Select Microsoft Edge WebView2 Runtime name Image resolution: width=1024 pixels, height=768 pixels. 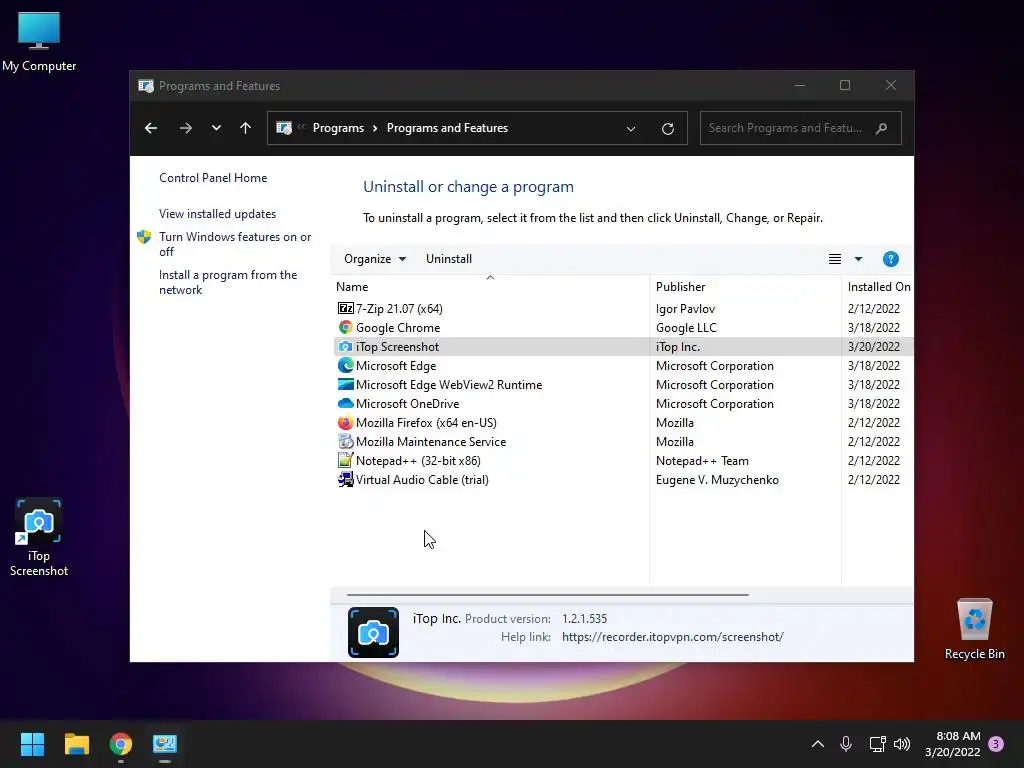point(449,385)
